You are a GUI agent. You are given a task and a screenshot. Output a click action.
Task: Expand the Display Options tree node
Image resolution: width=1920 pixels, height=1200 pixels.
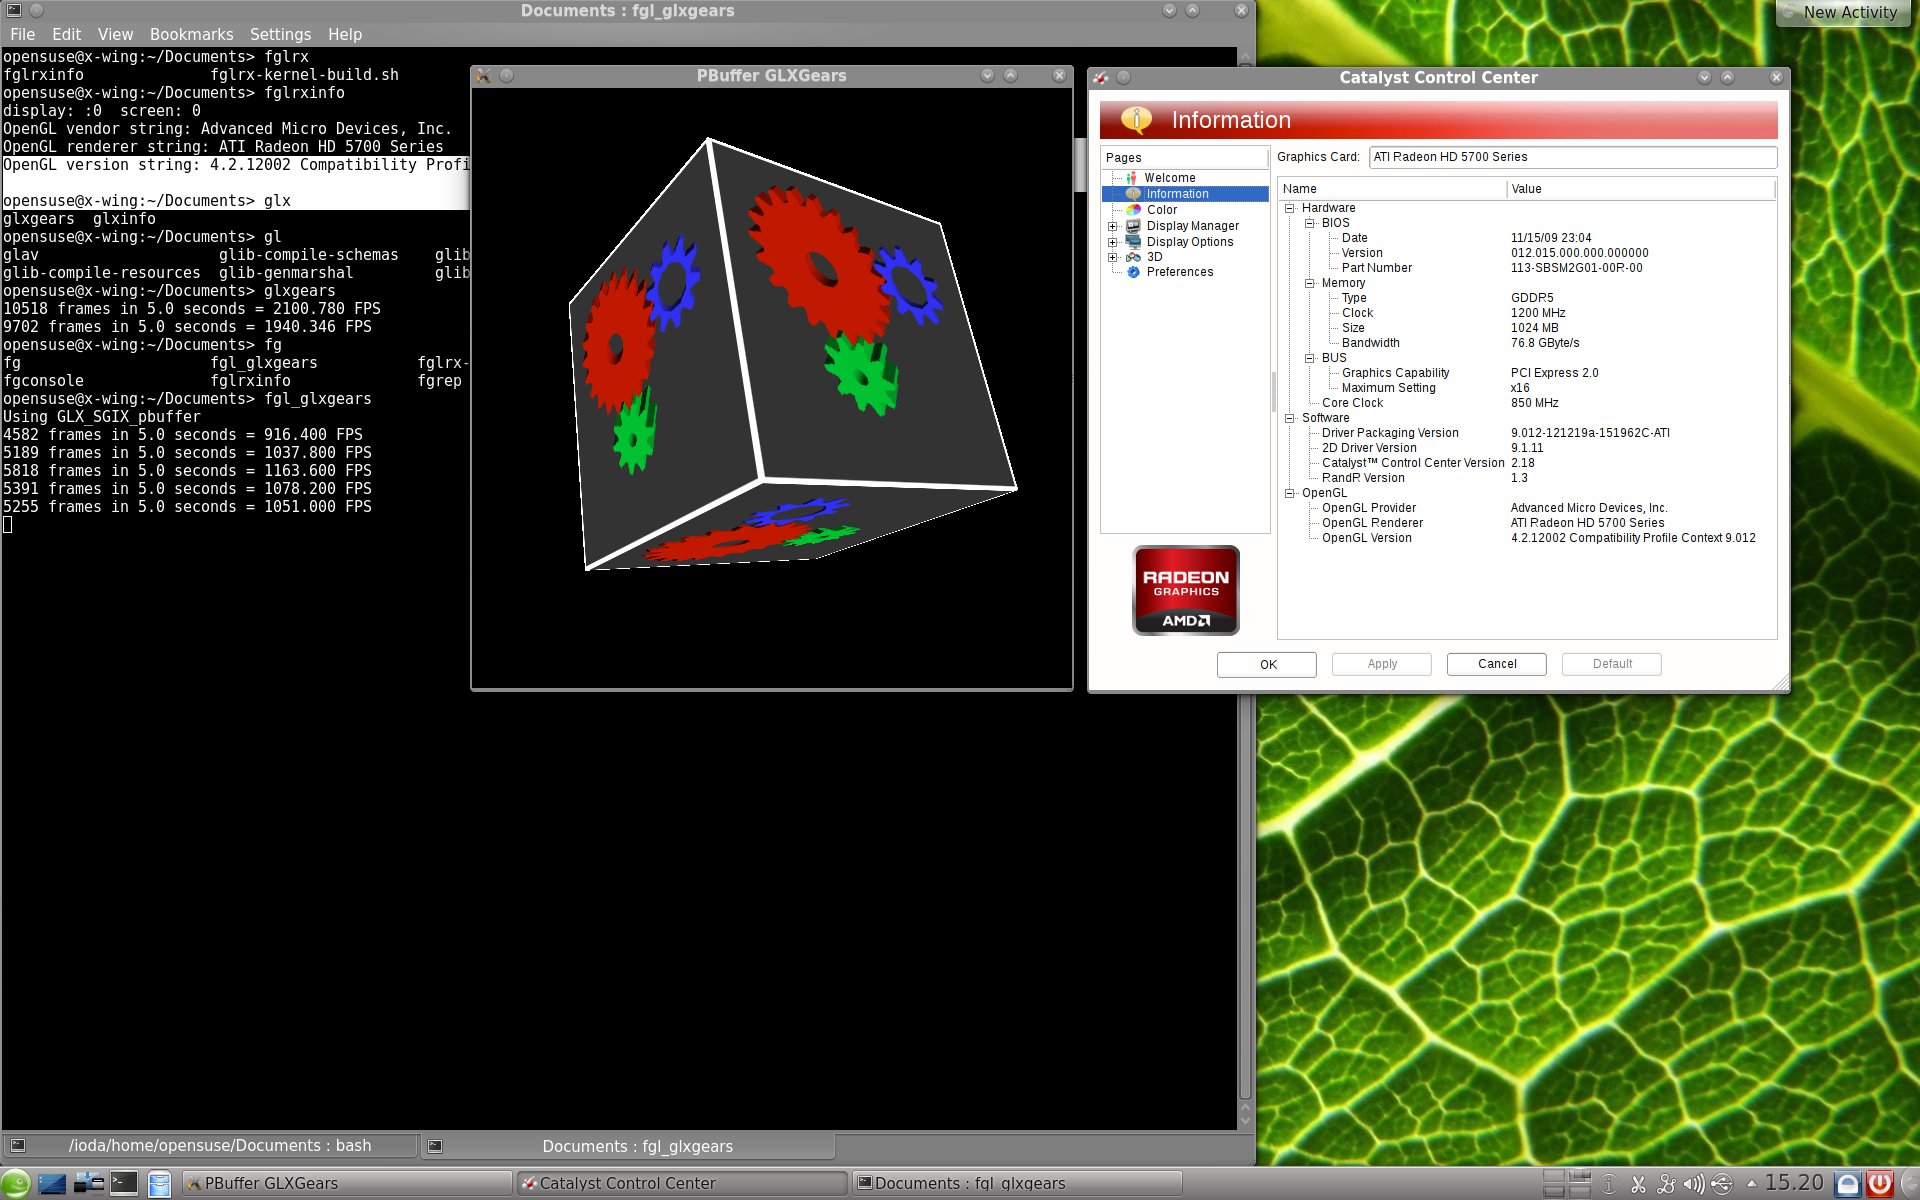1112,242
